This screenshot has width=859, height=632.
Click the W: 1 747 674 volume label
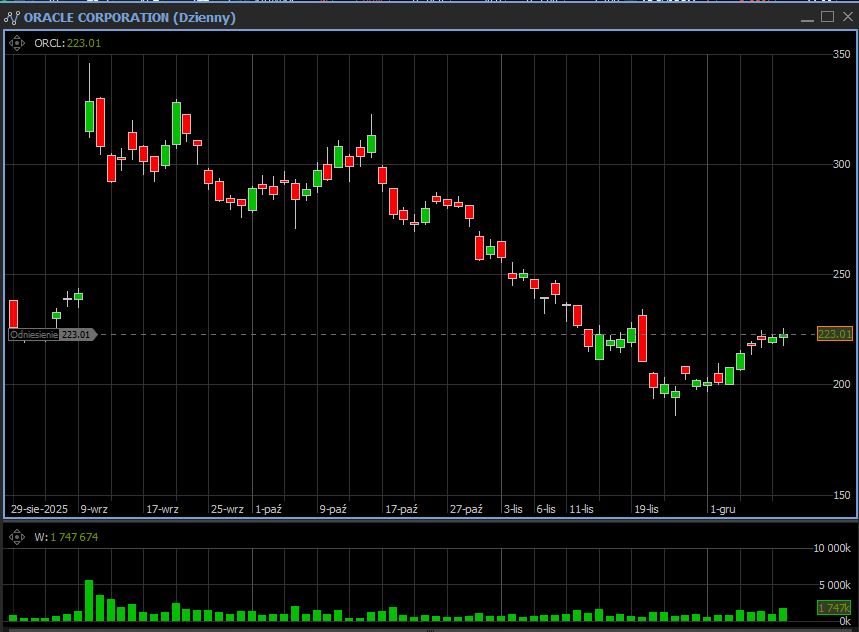[x=66, y=537]
